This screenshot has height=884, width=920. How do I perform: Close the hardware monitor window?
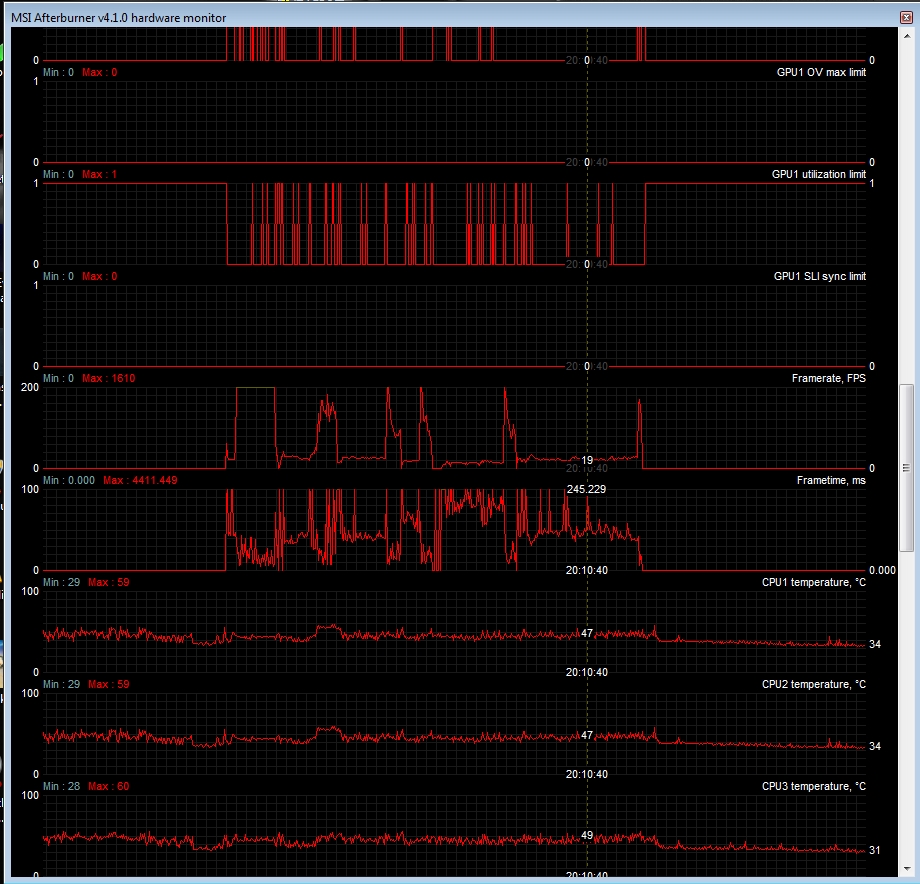907,18
